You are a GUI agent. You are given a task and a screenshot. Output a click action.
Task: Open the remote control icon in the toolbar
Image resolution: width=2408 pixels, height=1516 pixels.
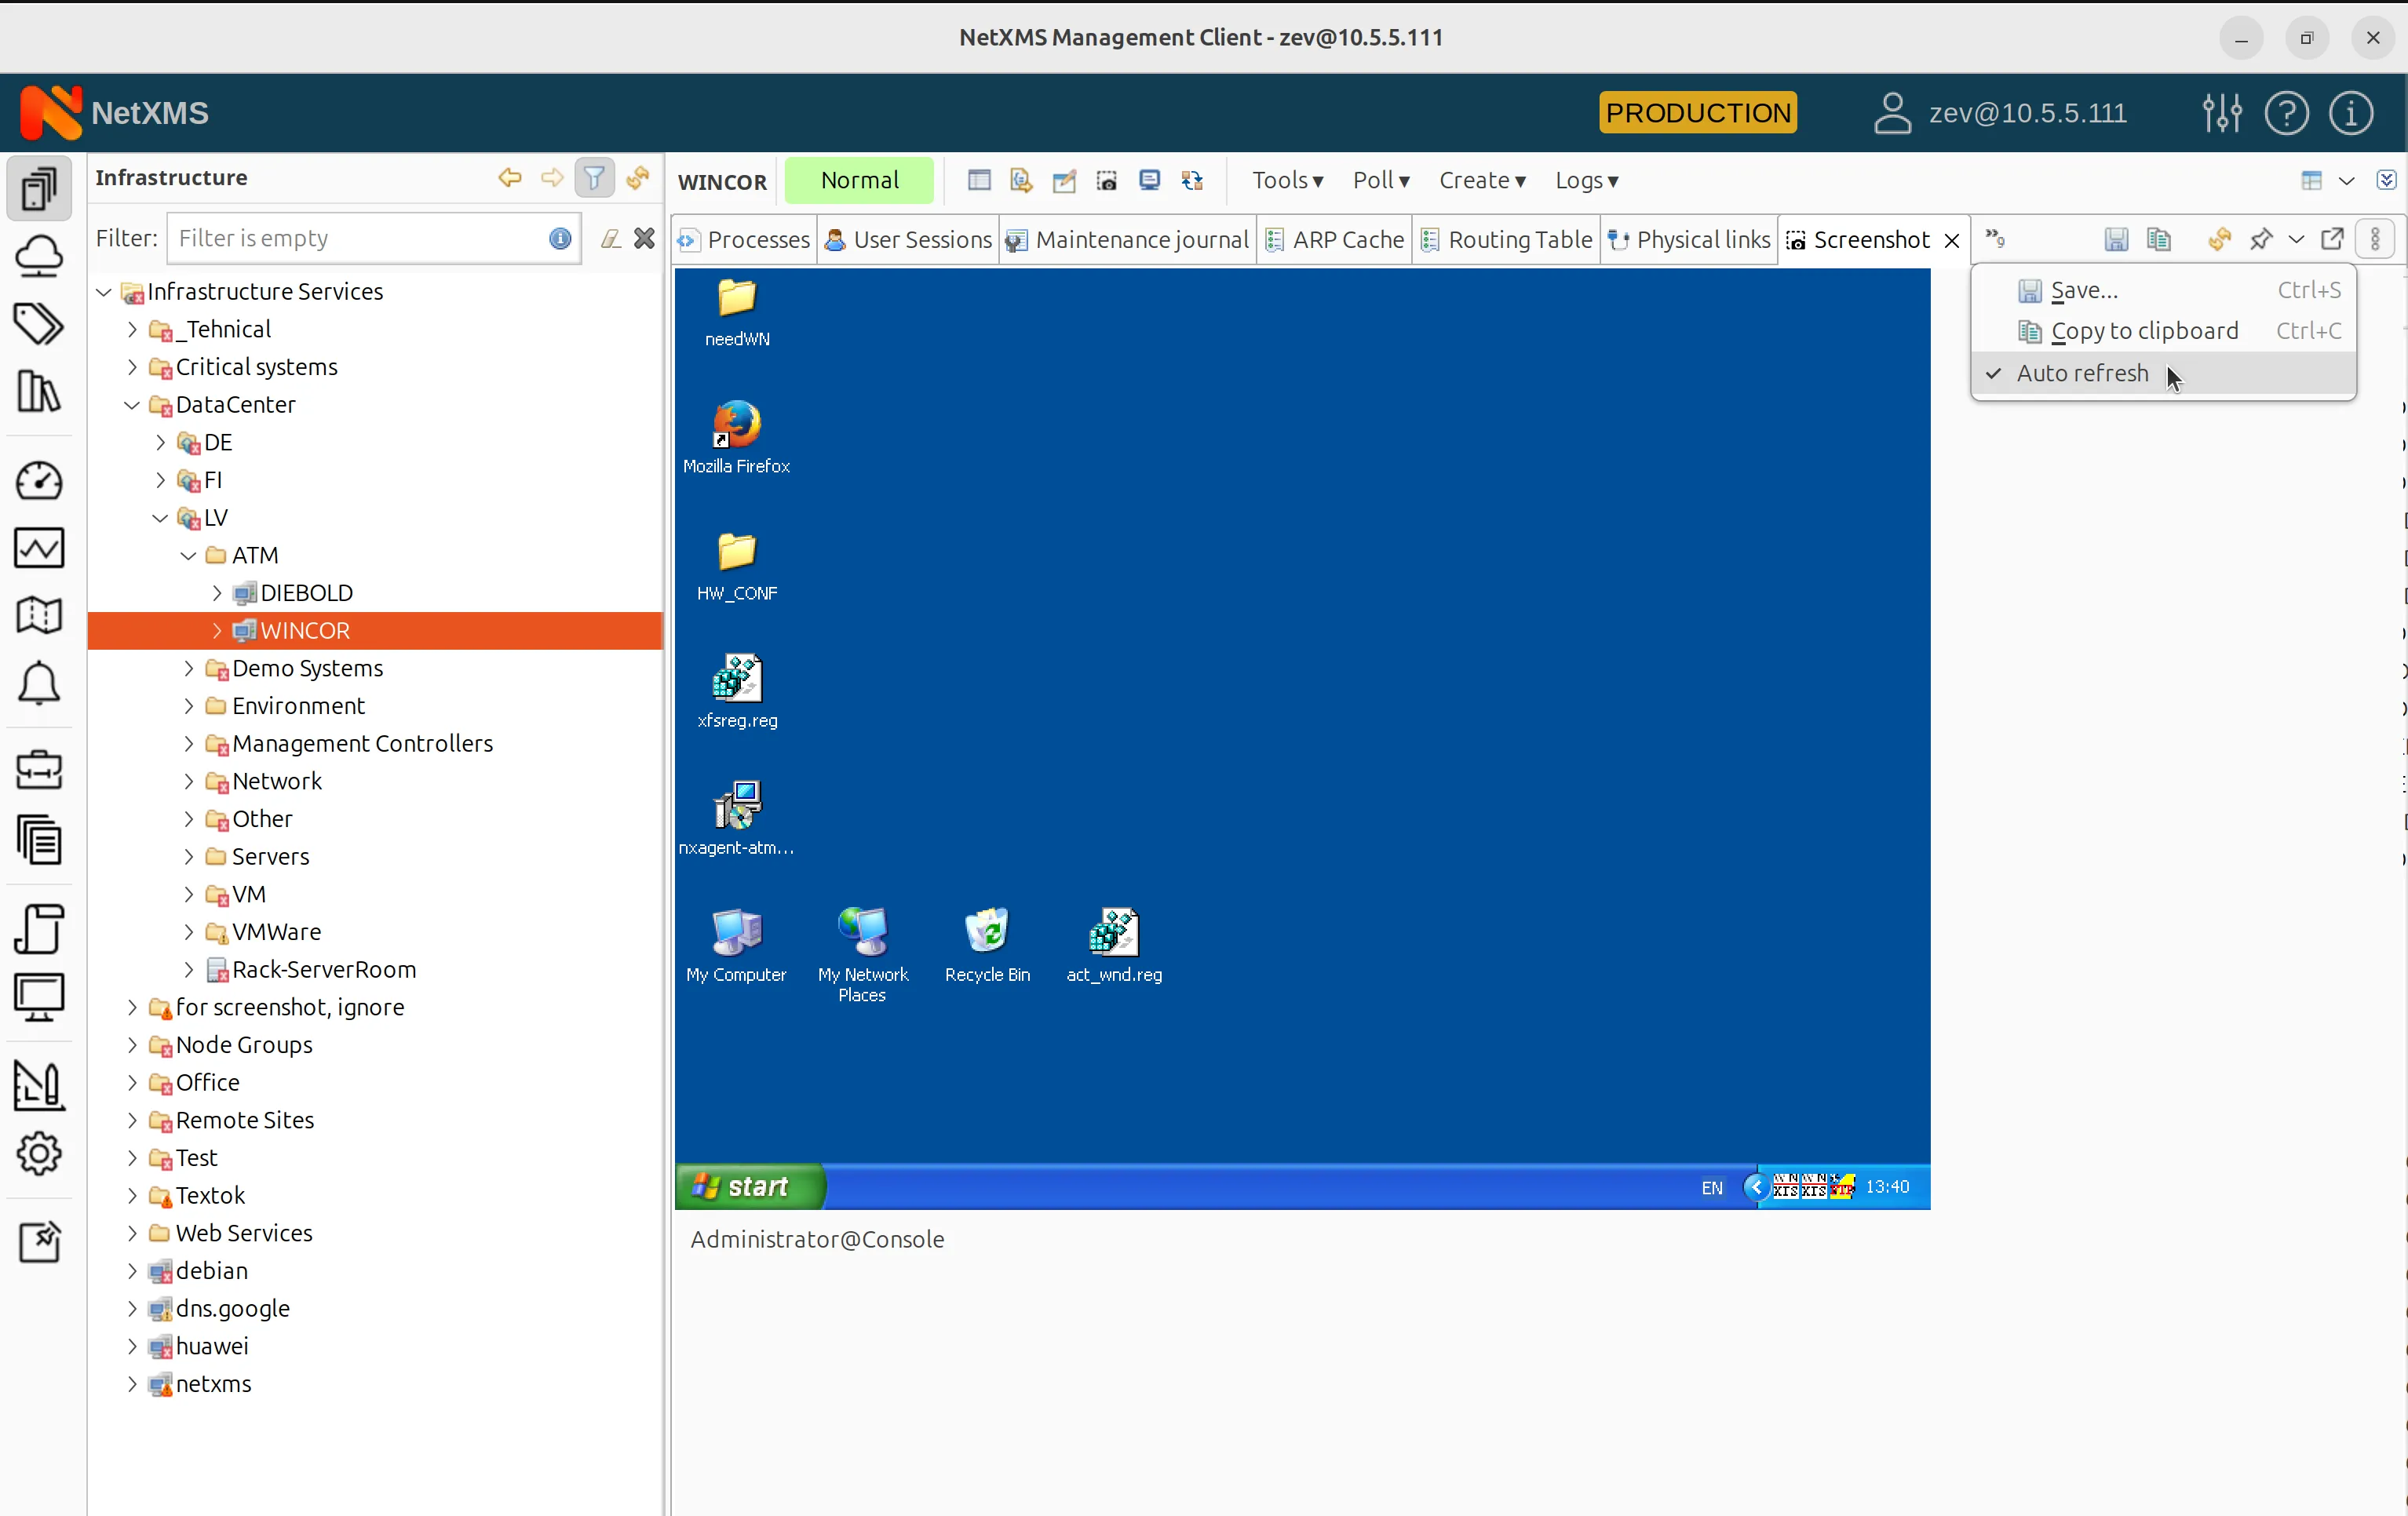1150,181
